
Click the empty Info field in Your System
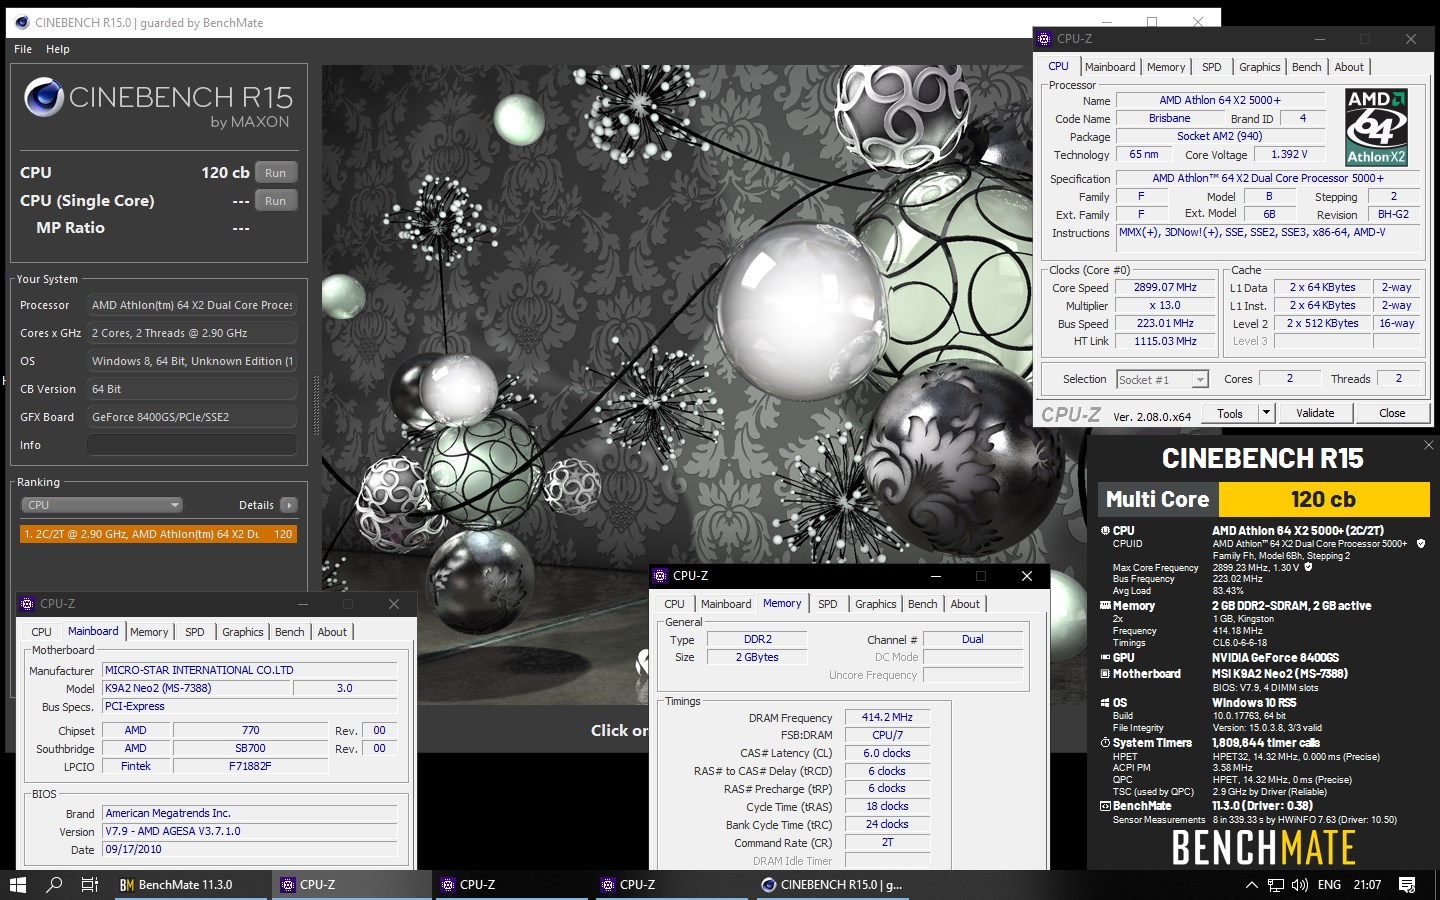tap(192, 445)
